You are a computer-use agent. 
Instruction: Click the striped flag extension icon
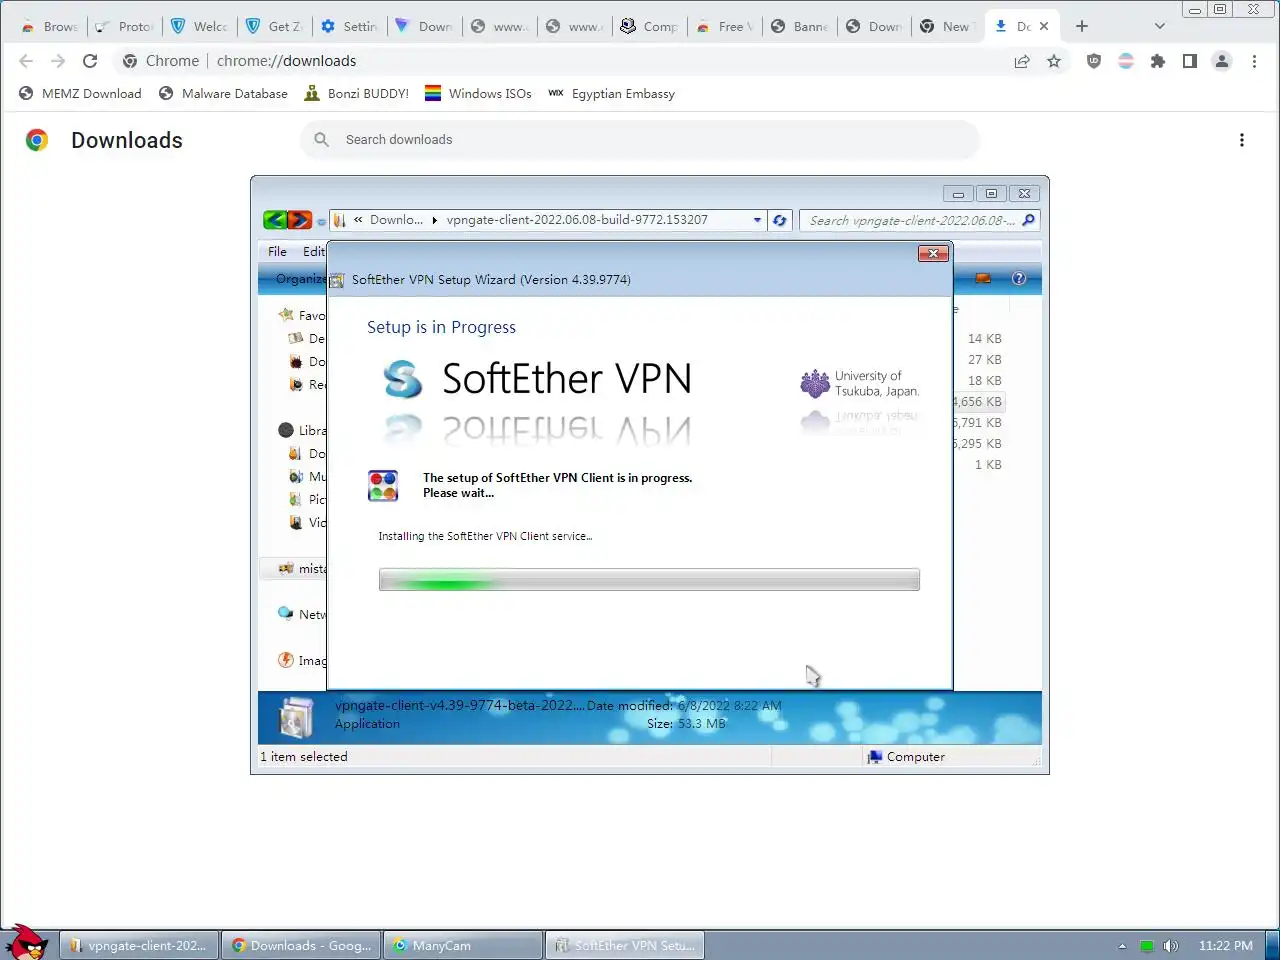click(1126, 61)
